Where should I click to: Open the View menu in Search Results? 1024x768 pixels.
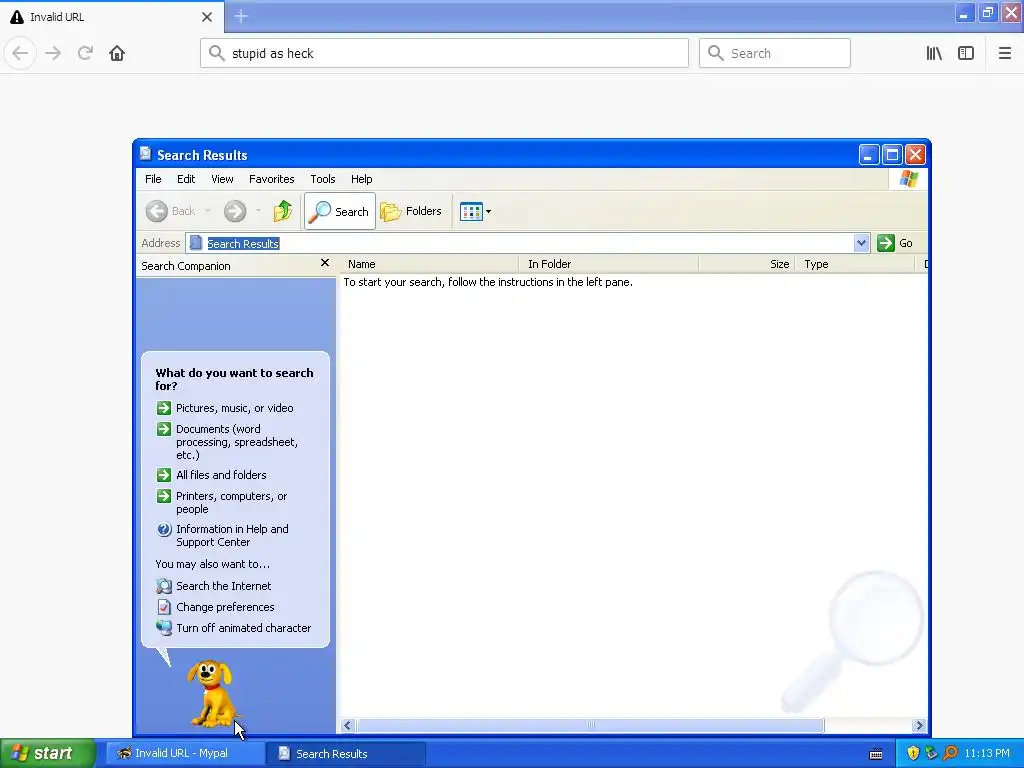222,179
